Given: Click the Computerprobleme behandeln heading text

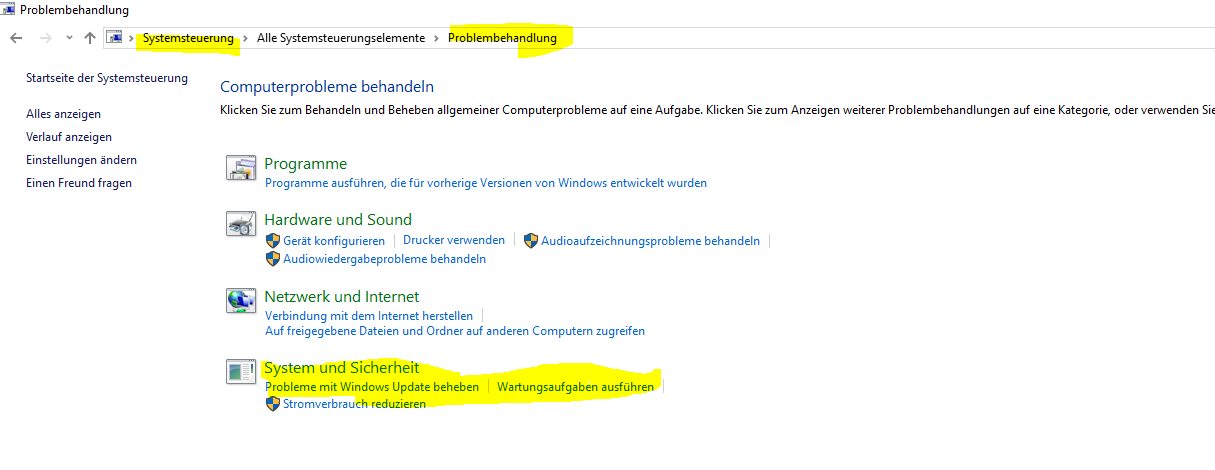Looking at the screenshot, I should coord(327,87).
